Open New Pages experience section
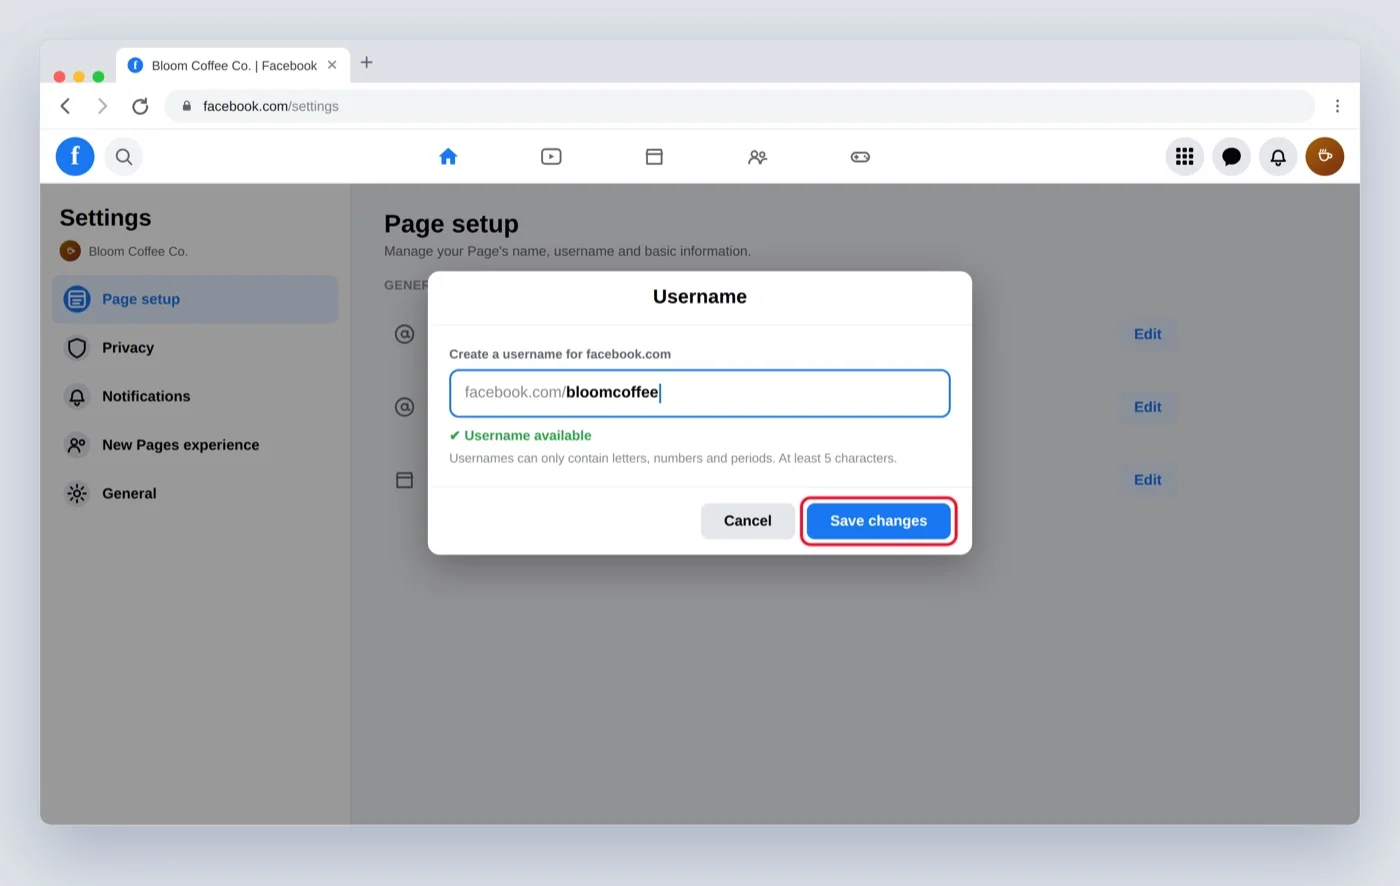This screenshot has width=1400, height=886. tap(195, 445)
